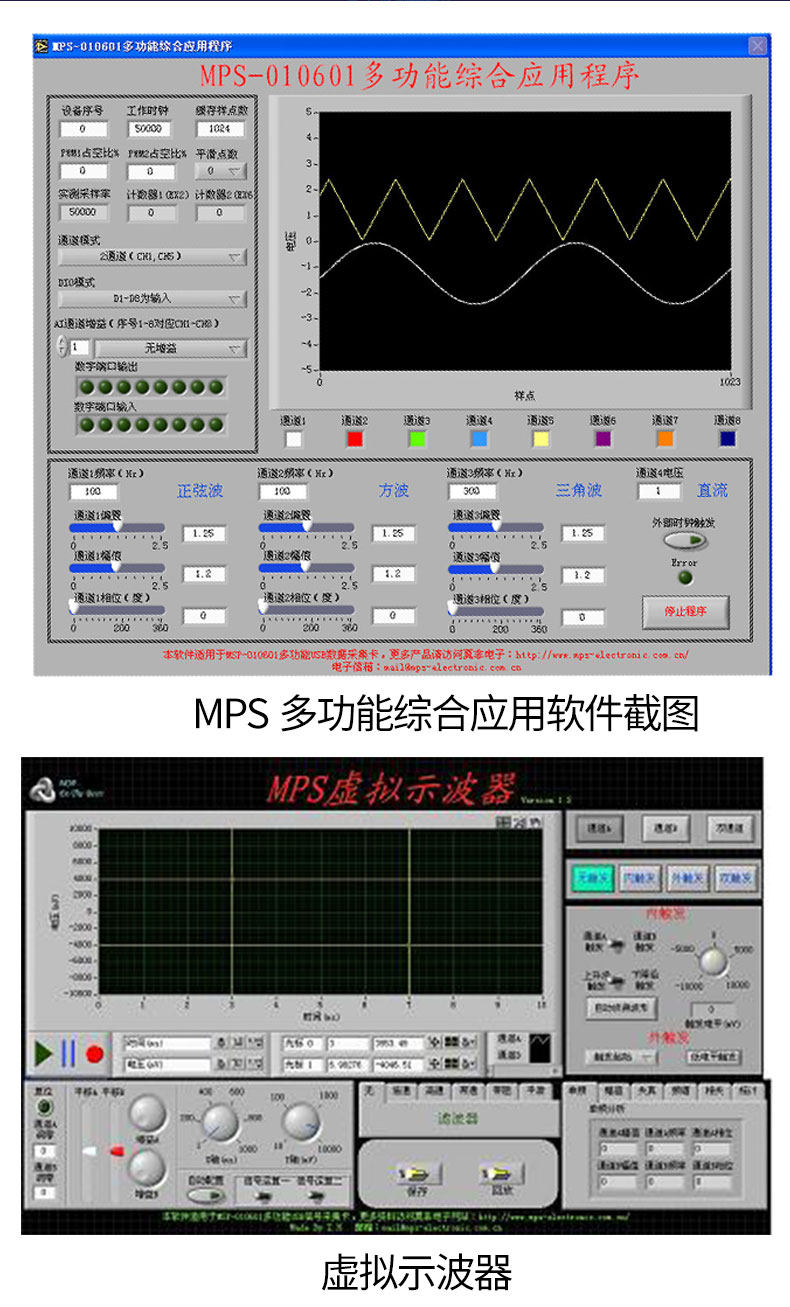The image size is (790, 1307).
Task: Click the T轴(ms) time base knob
Action: click(x=220, y=1124)
